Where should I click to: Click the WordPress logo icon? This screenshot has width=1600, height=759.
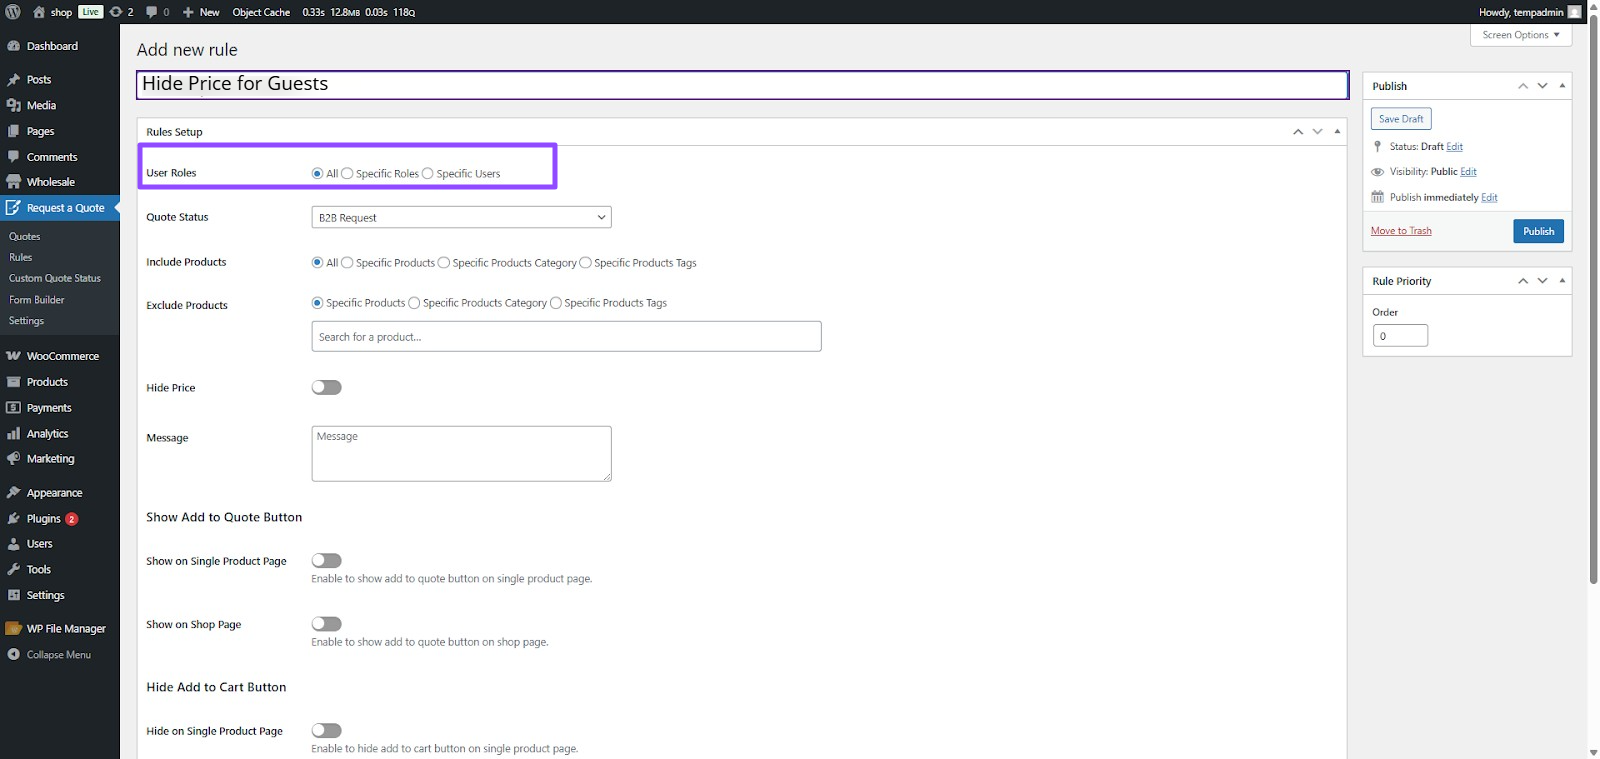coord(13,12)
